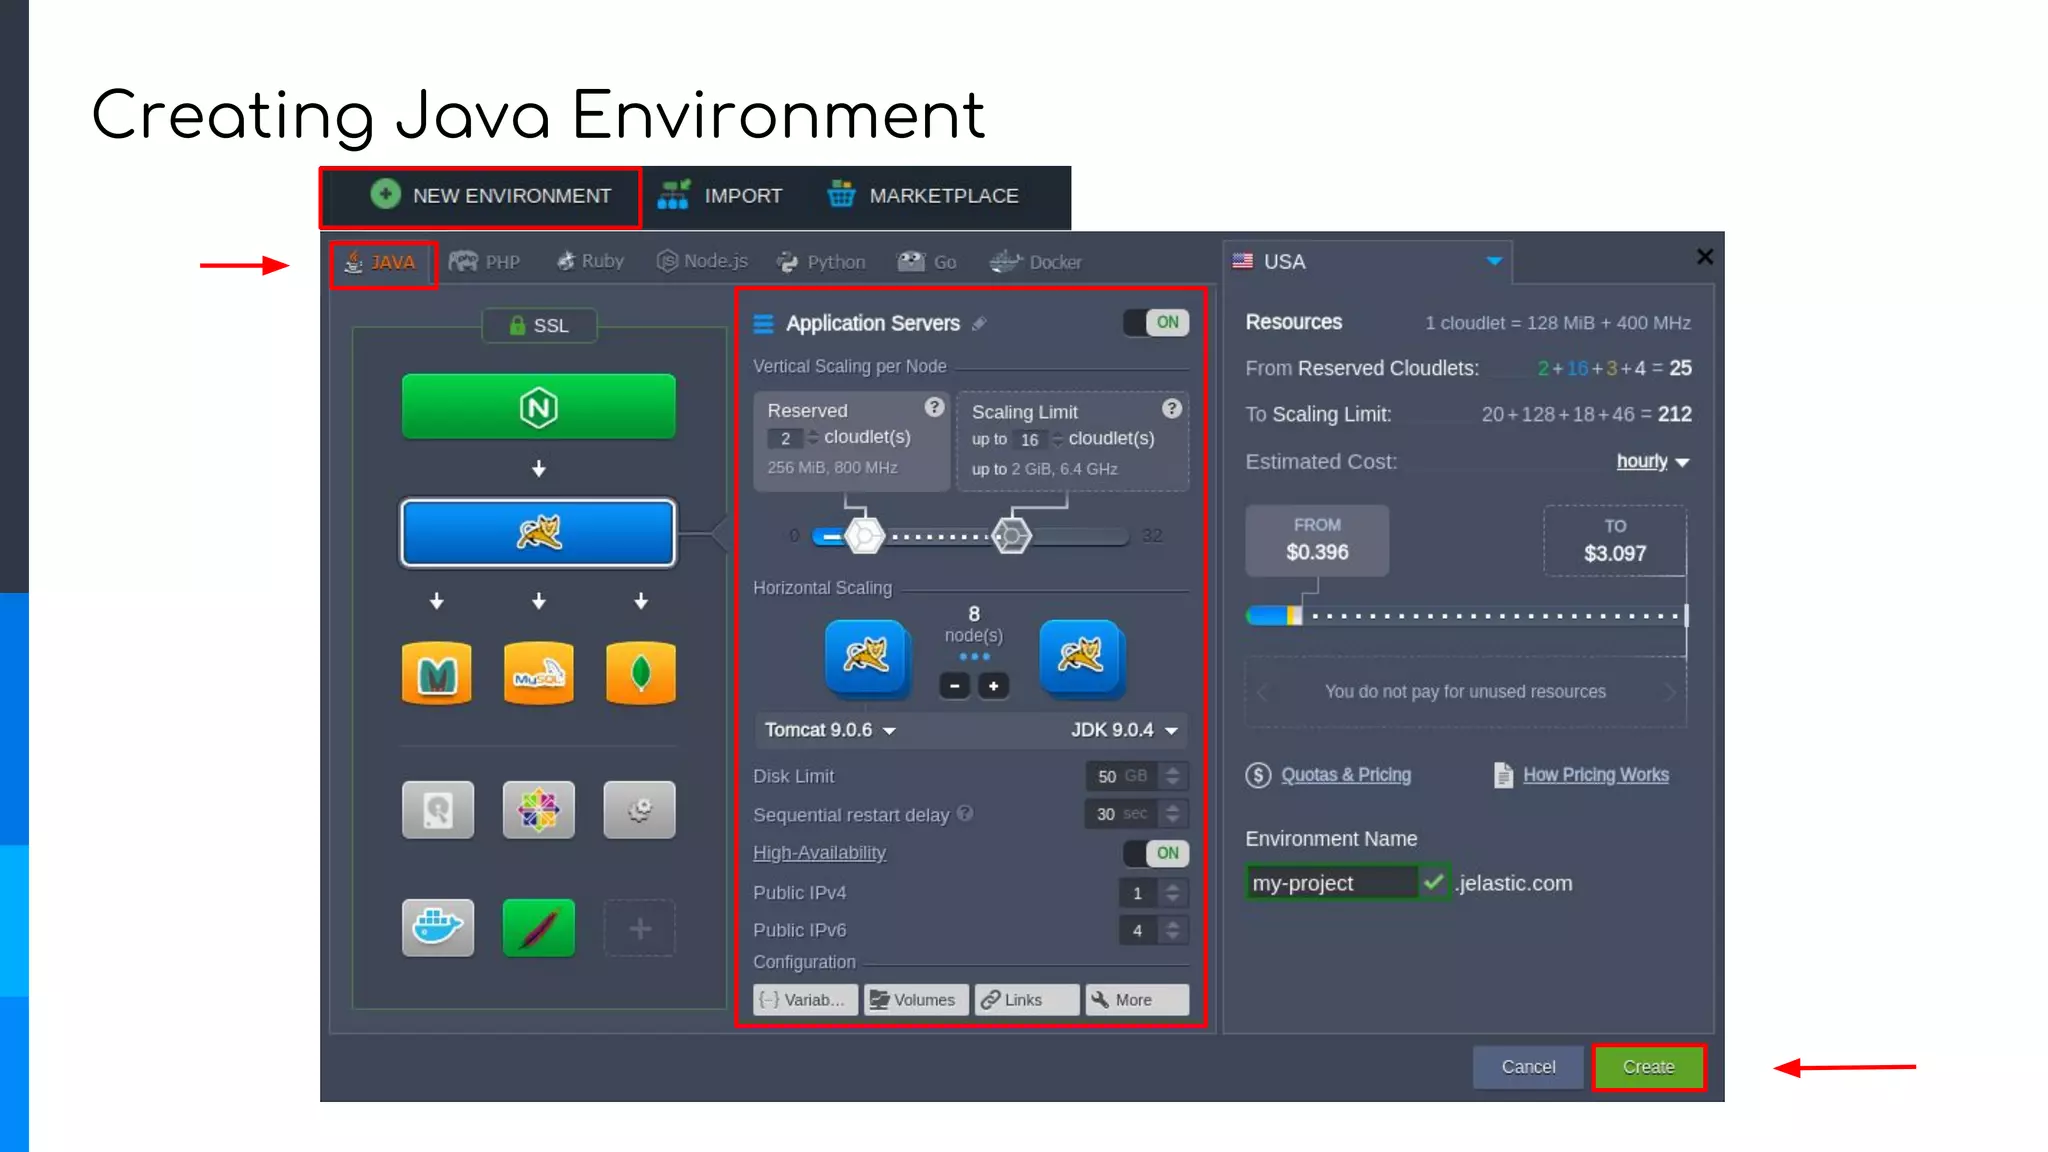Open the Quotas & Pricing link
Viewport: 2048px width, 1152px height.
pos(1345,775)
